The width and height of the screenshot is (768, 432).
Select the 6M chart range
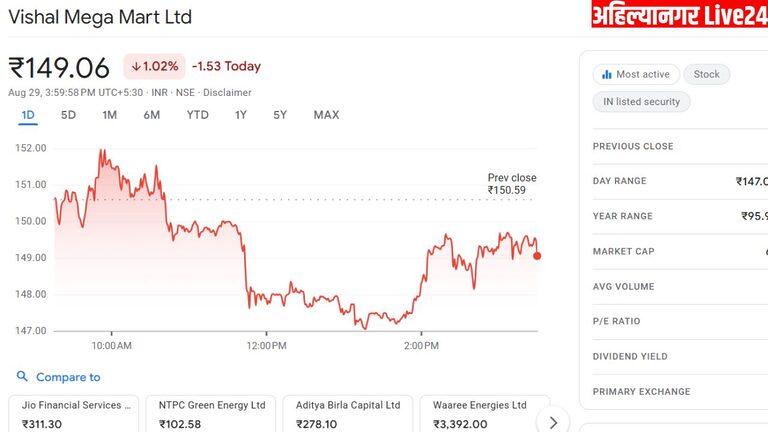click(x=151, y=115)
